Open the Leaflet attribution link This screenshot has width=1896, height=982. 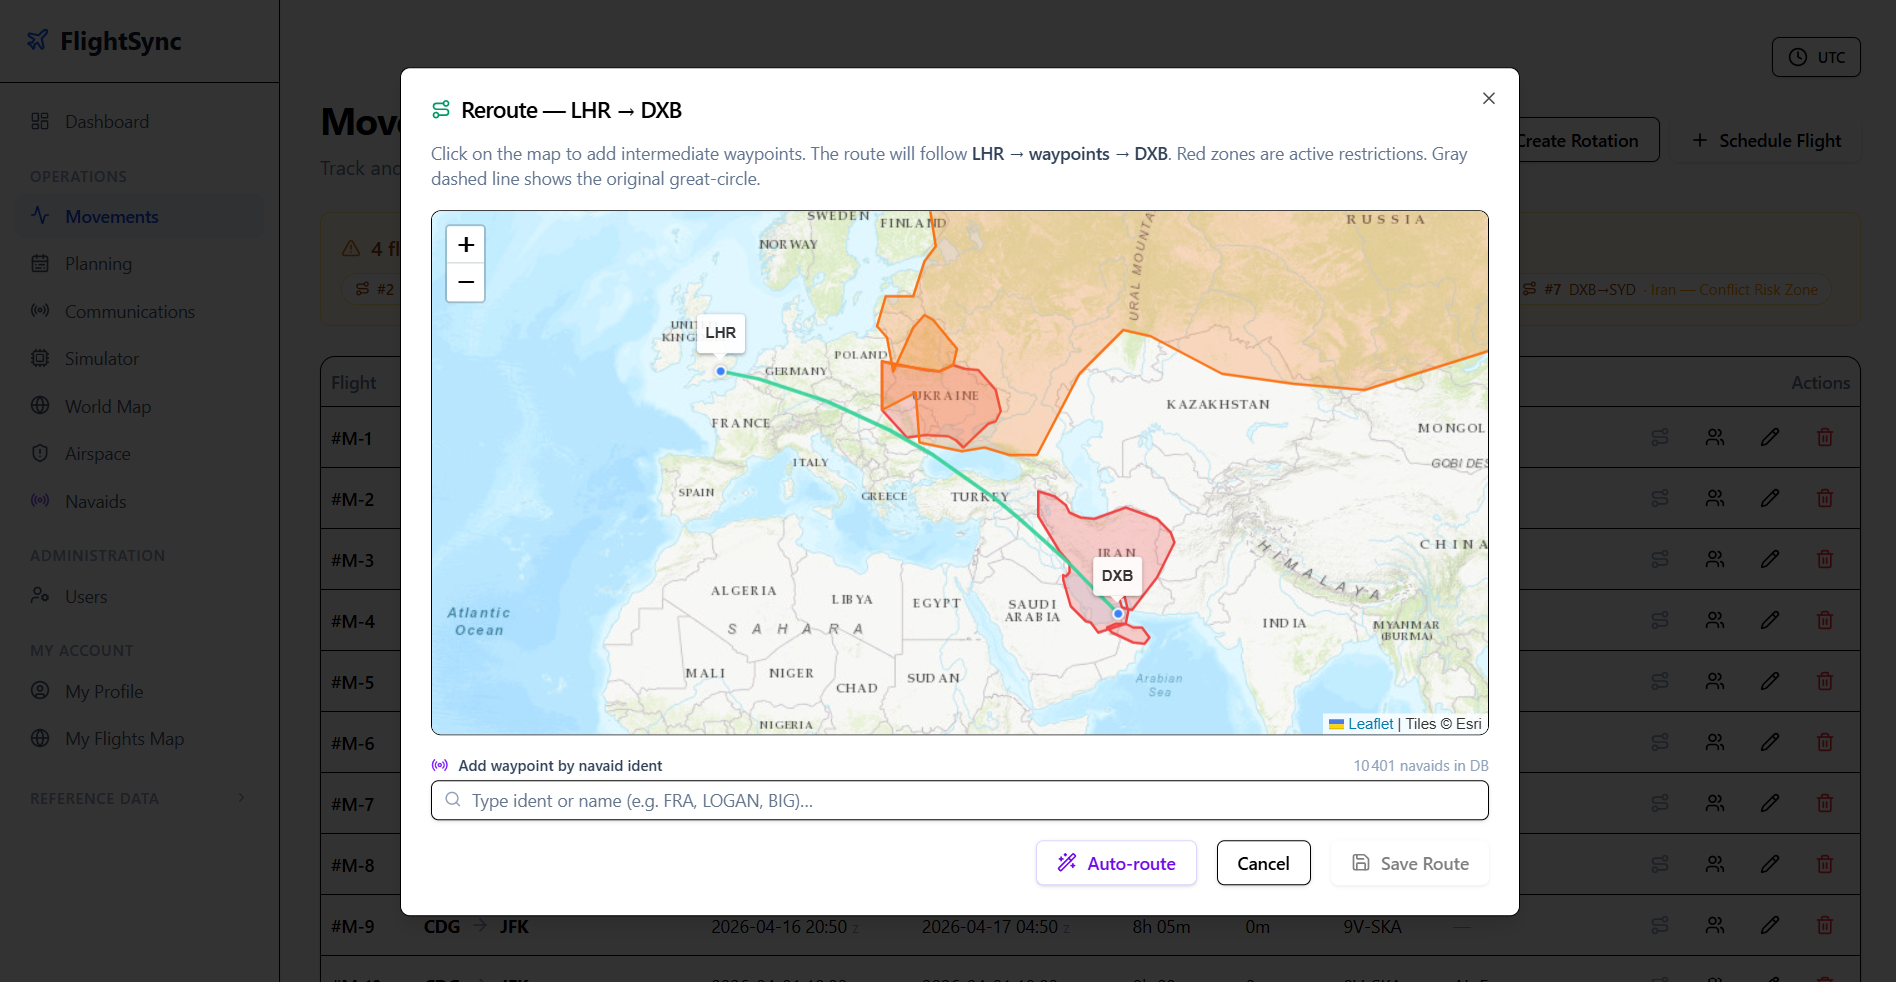pos(1370,724)
